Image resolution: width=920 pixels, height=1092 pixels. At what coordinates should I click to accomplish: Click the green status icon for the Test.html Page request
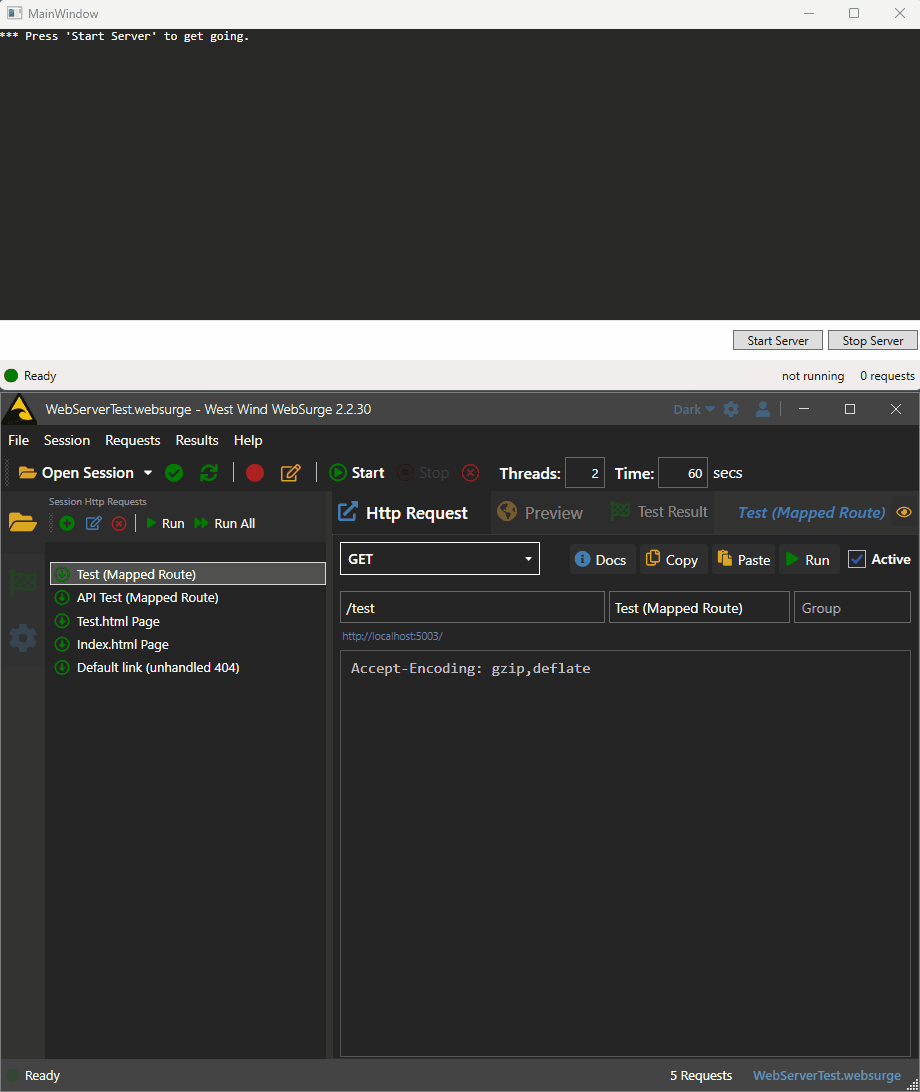point(62,621)
